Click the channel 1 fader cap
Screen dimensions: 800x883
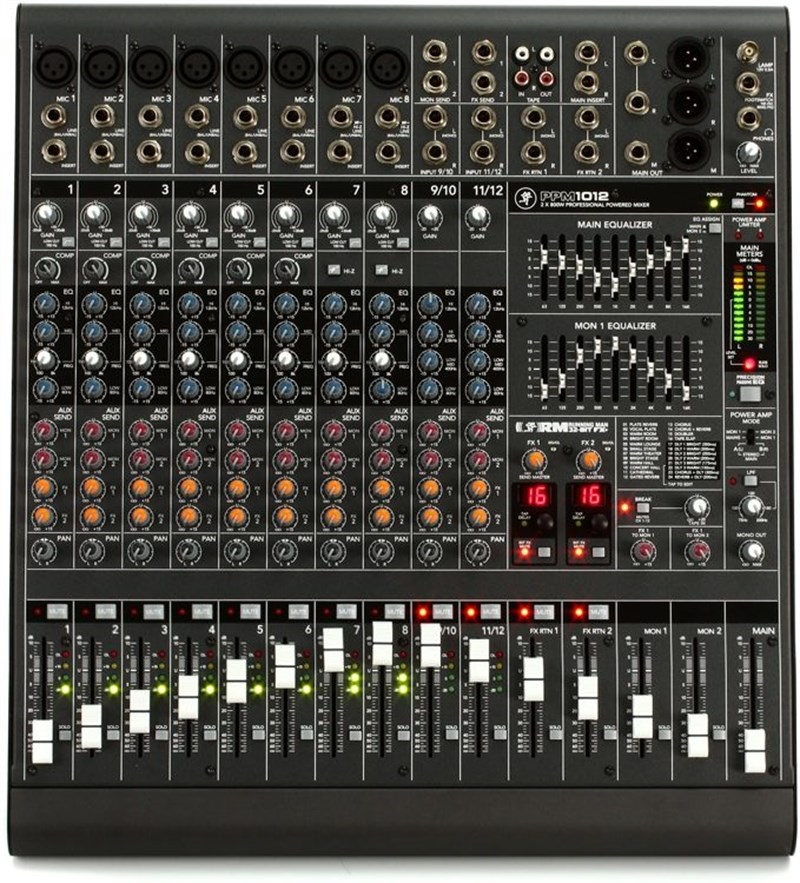[42, 741]
